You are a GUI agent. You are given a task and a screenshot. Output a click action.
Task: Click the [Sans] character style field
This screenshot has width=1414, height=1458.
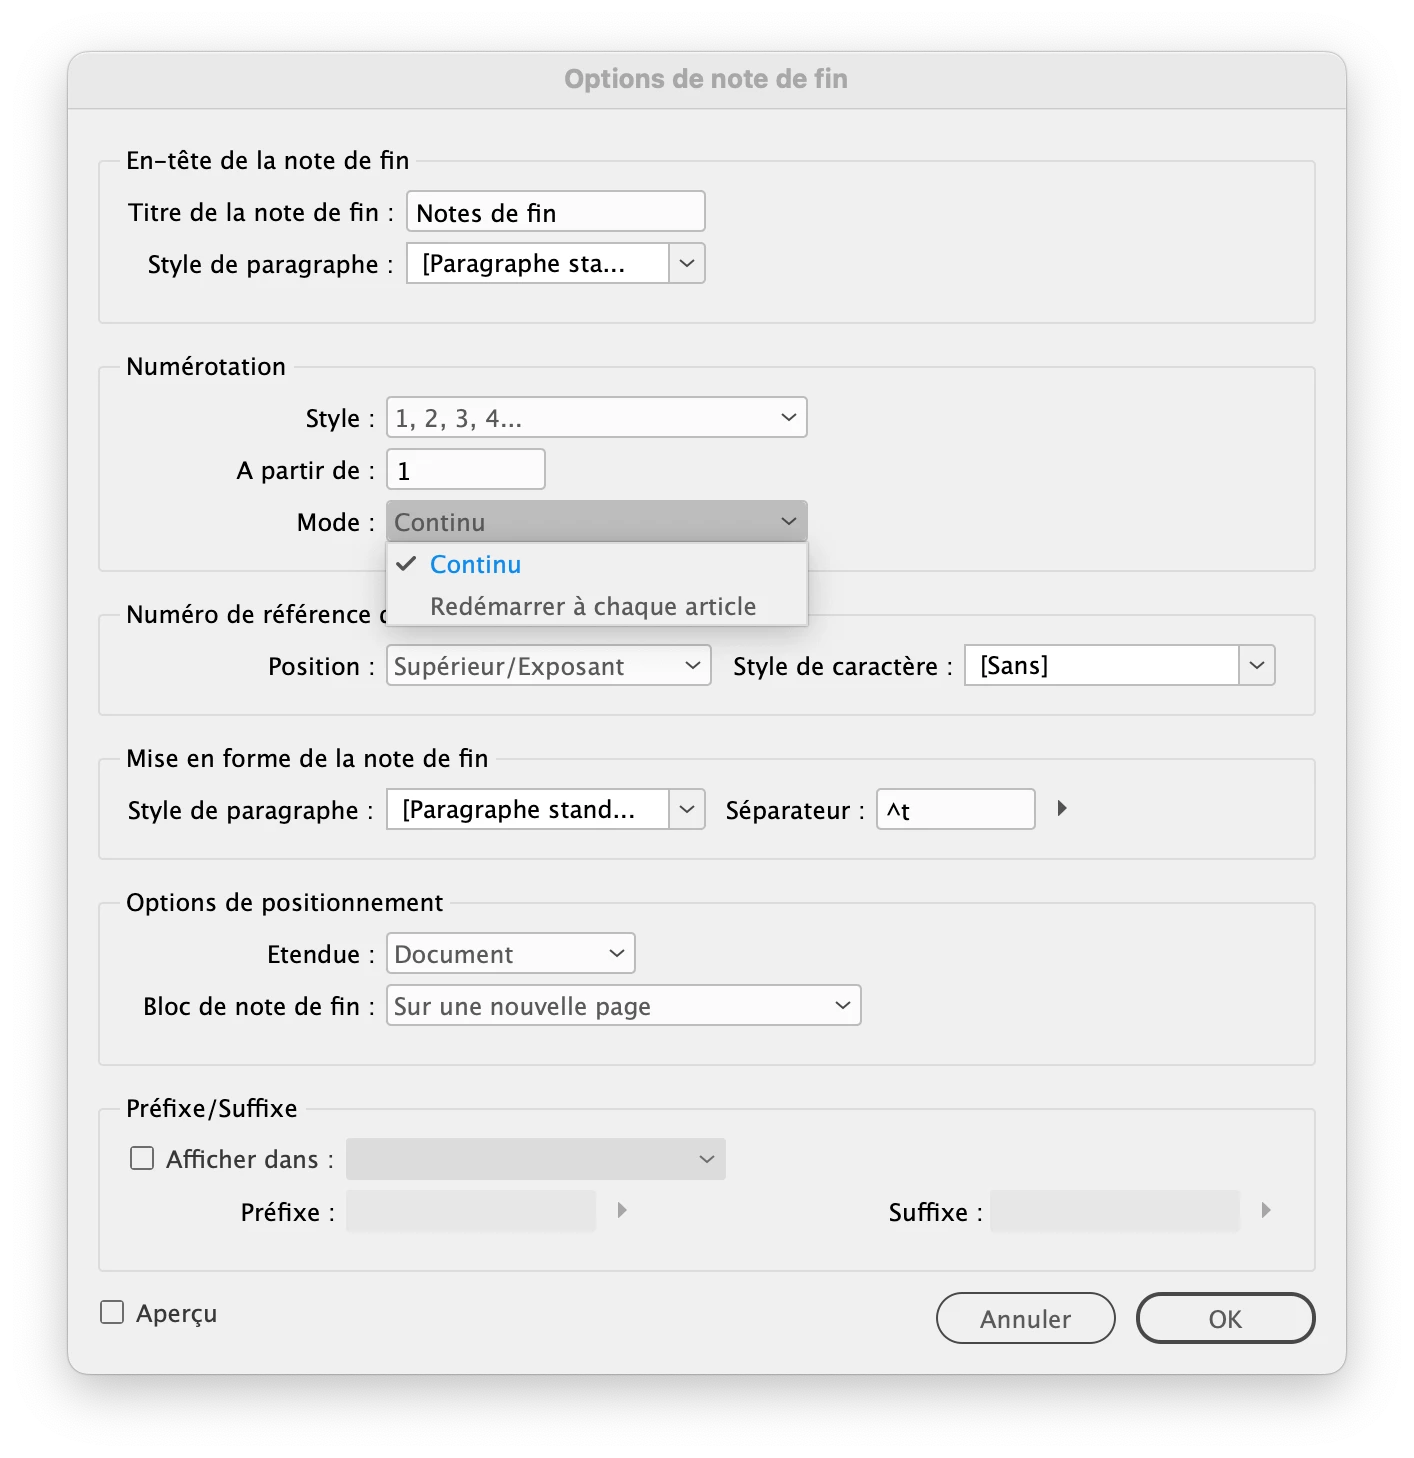[x=1102, y=665]
